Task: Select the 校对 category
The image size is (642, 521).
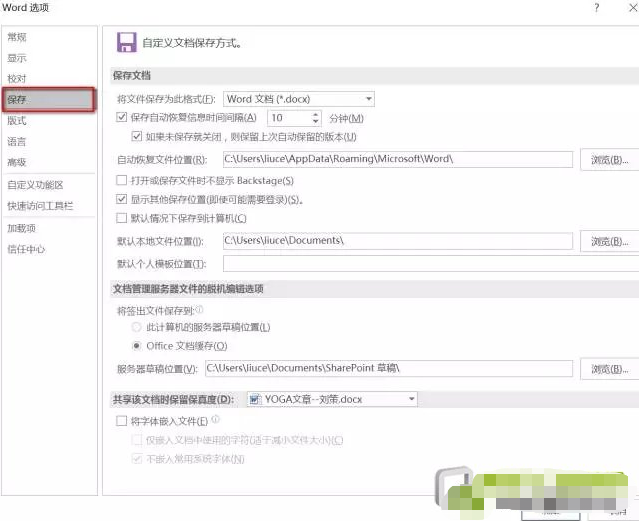Action: [x=17, y=79]
